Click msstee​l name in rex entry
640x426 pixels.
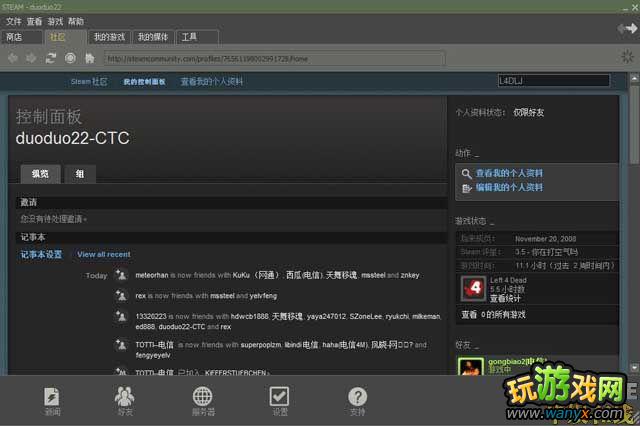pyautogui.click(x=222, y=296)
